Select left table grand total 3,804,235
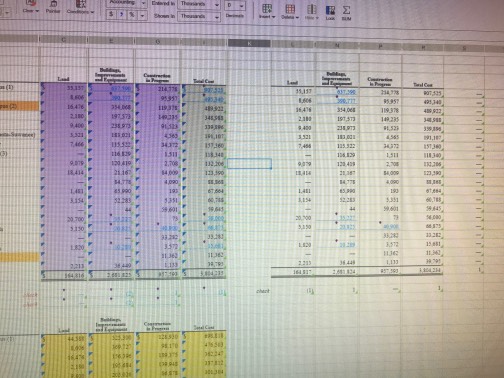504x378 pixels. coord(204,275)
